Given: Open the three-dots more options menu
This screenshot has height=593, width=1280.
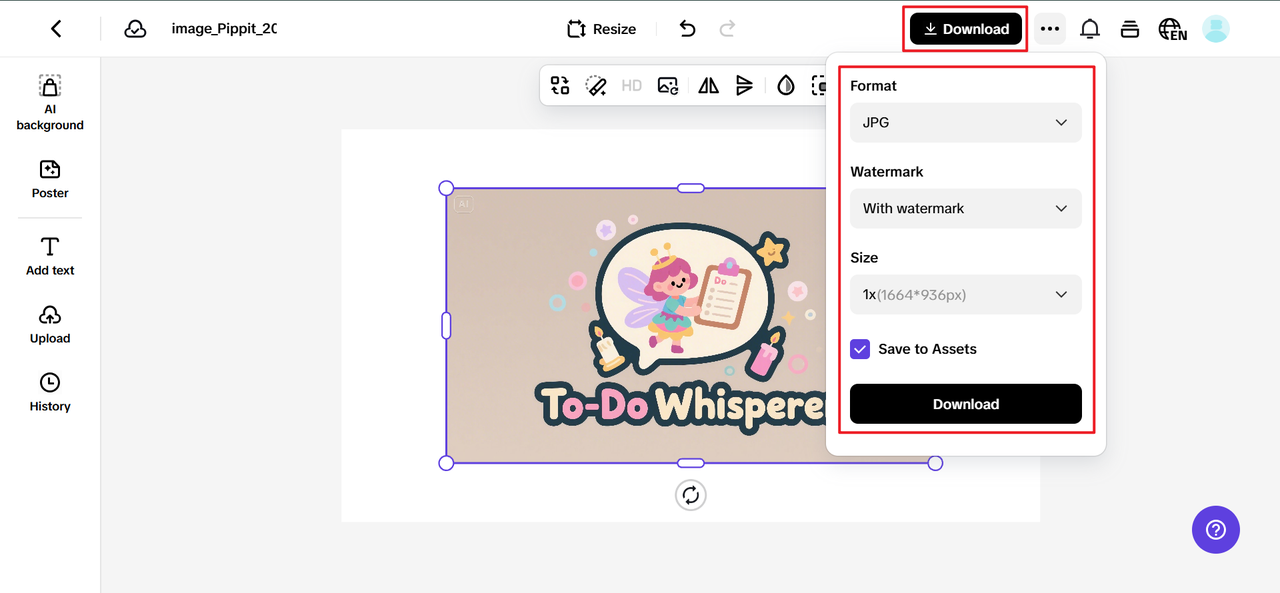Looking at the screenshot, I should (x=1049, y=29).
